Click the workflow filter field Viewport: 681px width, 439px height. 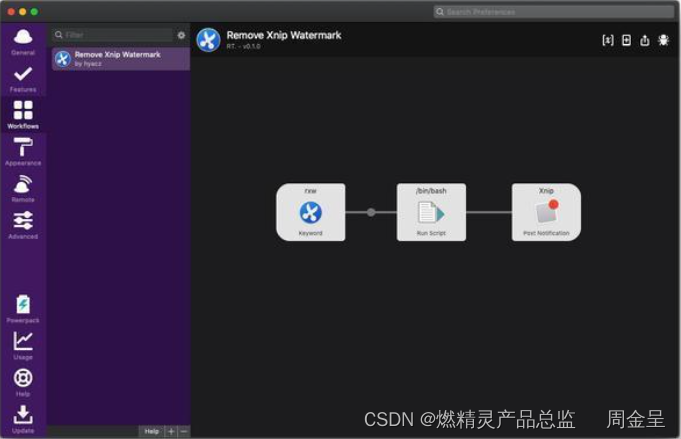pos(112,35)
